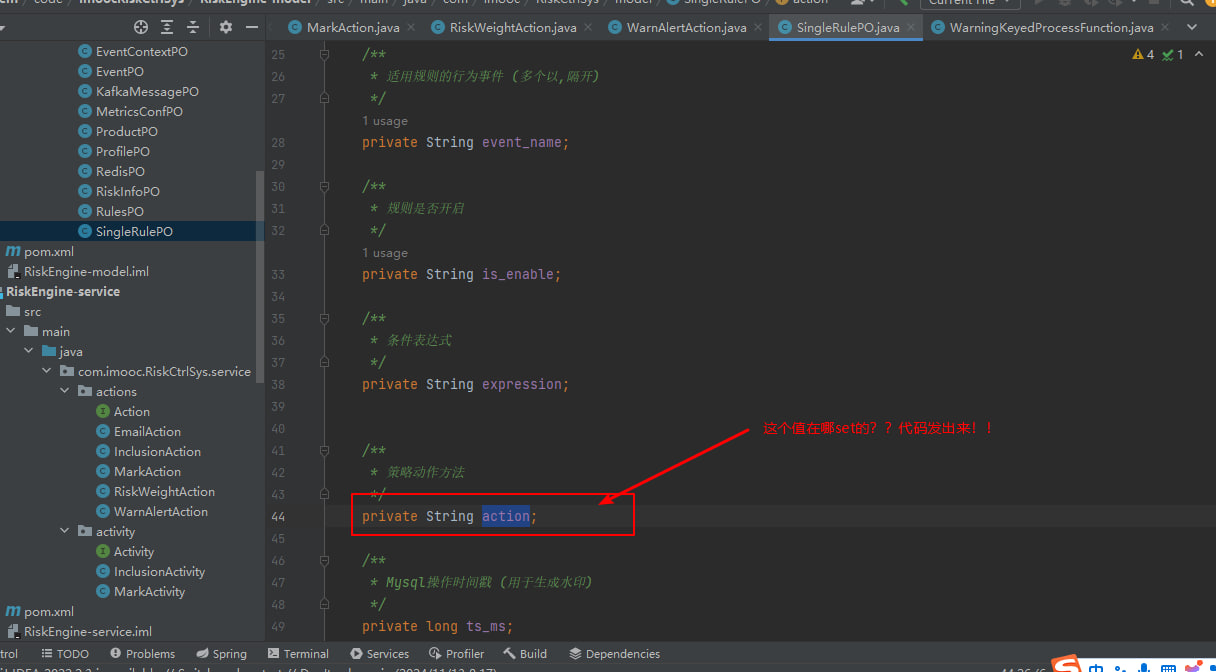1216x672 pixels.
Task: Close the SingleRulePO.java tab
Action: [x=911, y=28]
